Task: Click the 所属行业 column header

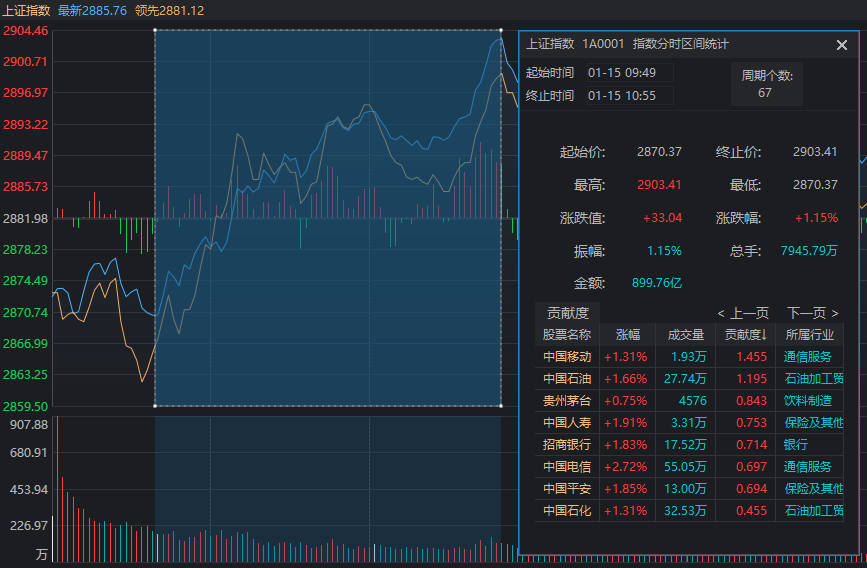Action: point(809,335)
